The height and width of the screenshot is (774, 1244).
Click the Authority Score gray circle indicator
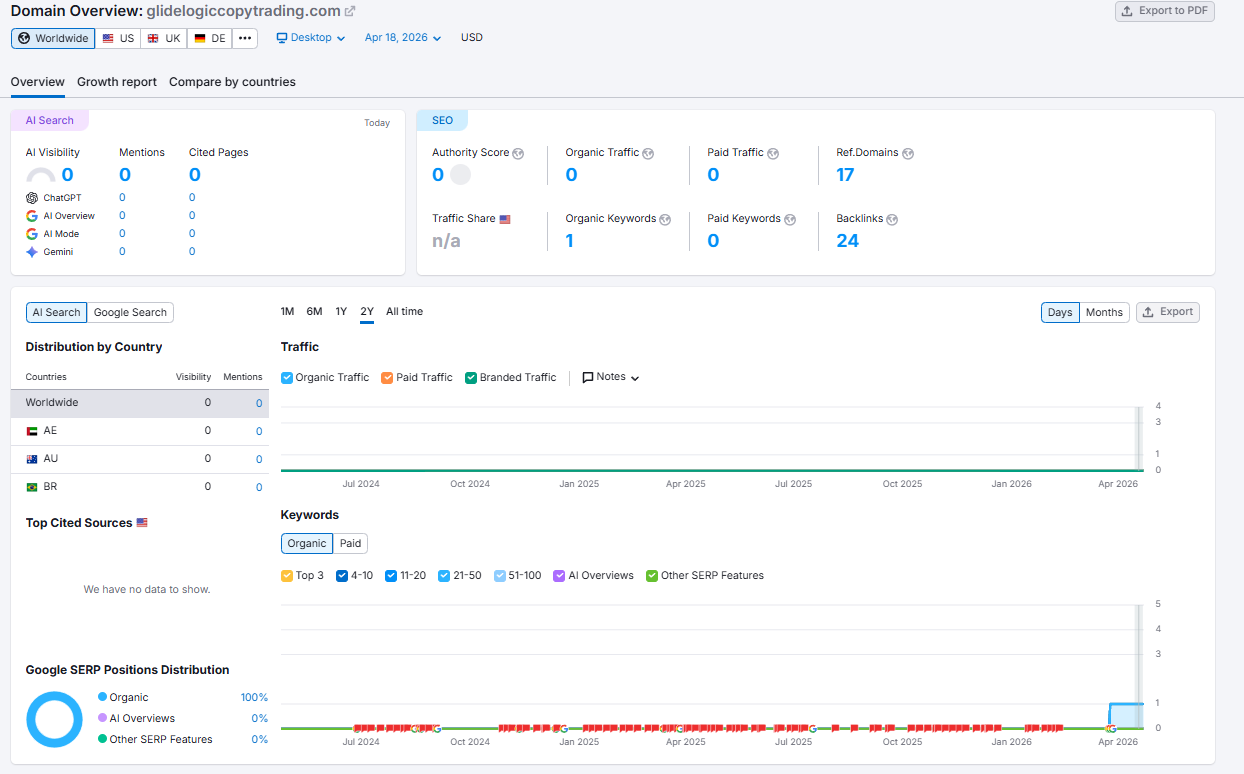[x=460, y=175]
